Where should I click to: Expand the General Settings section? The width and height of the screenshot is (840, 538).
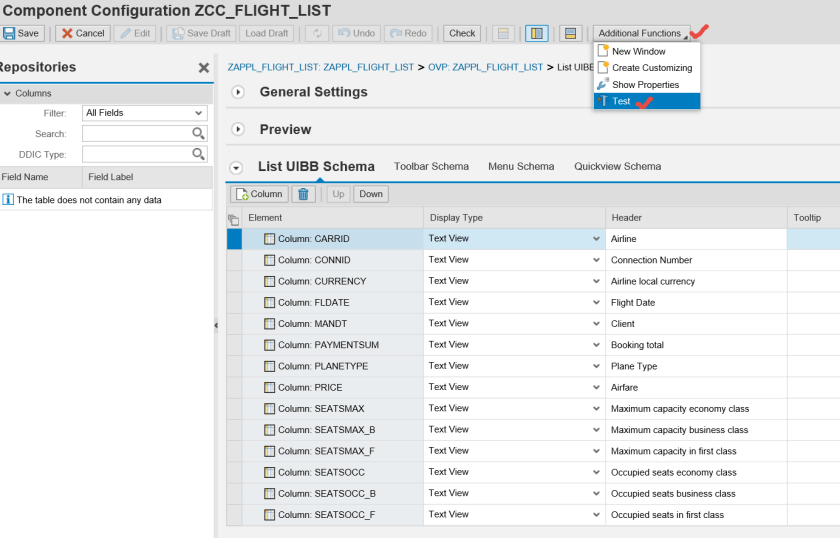point(238,92)
